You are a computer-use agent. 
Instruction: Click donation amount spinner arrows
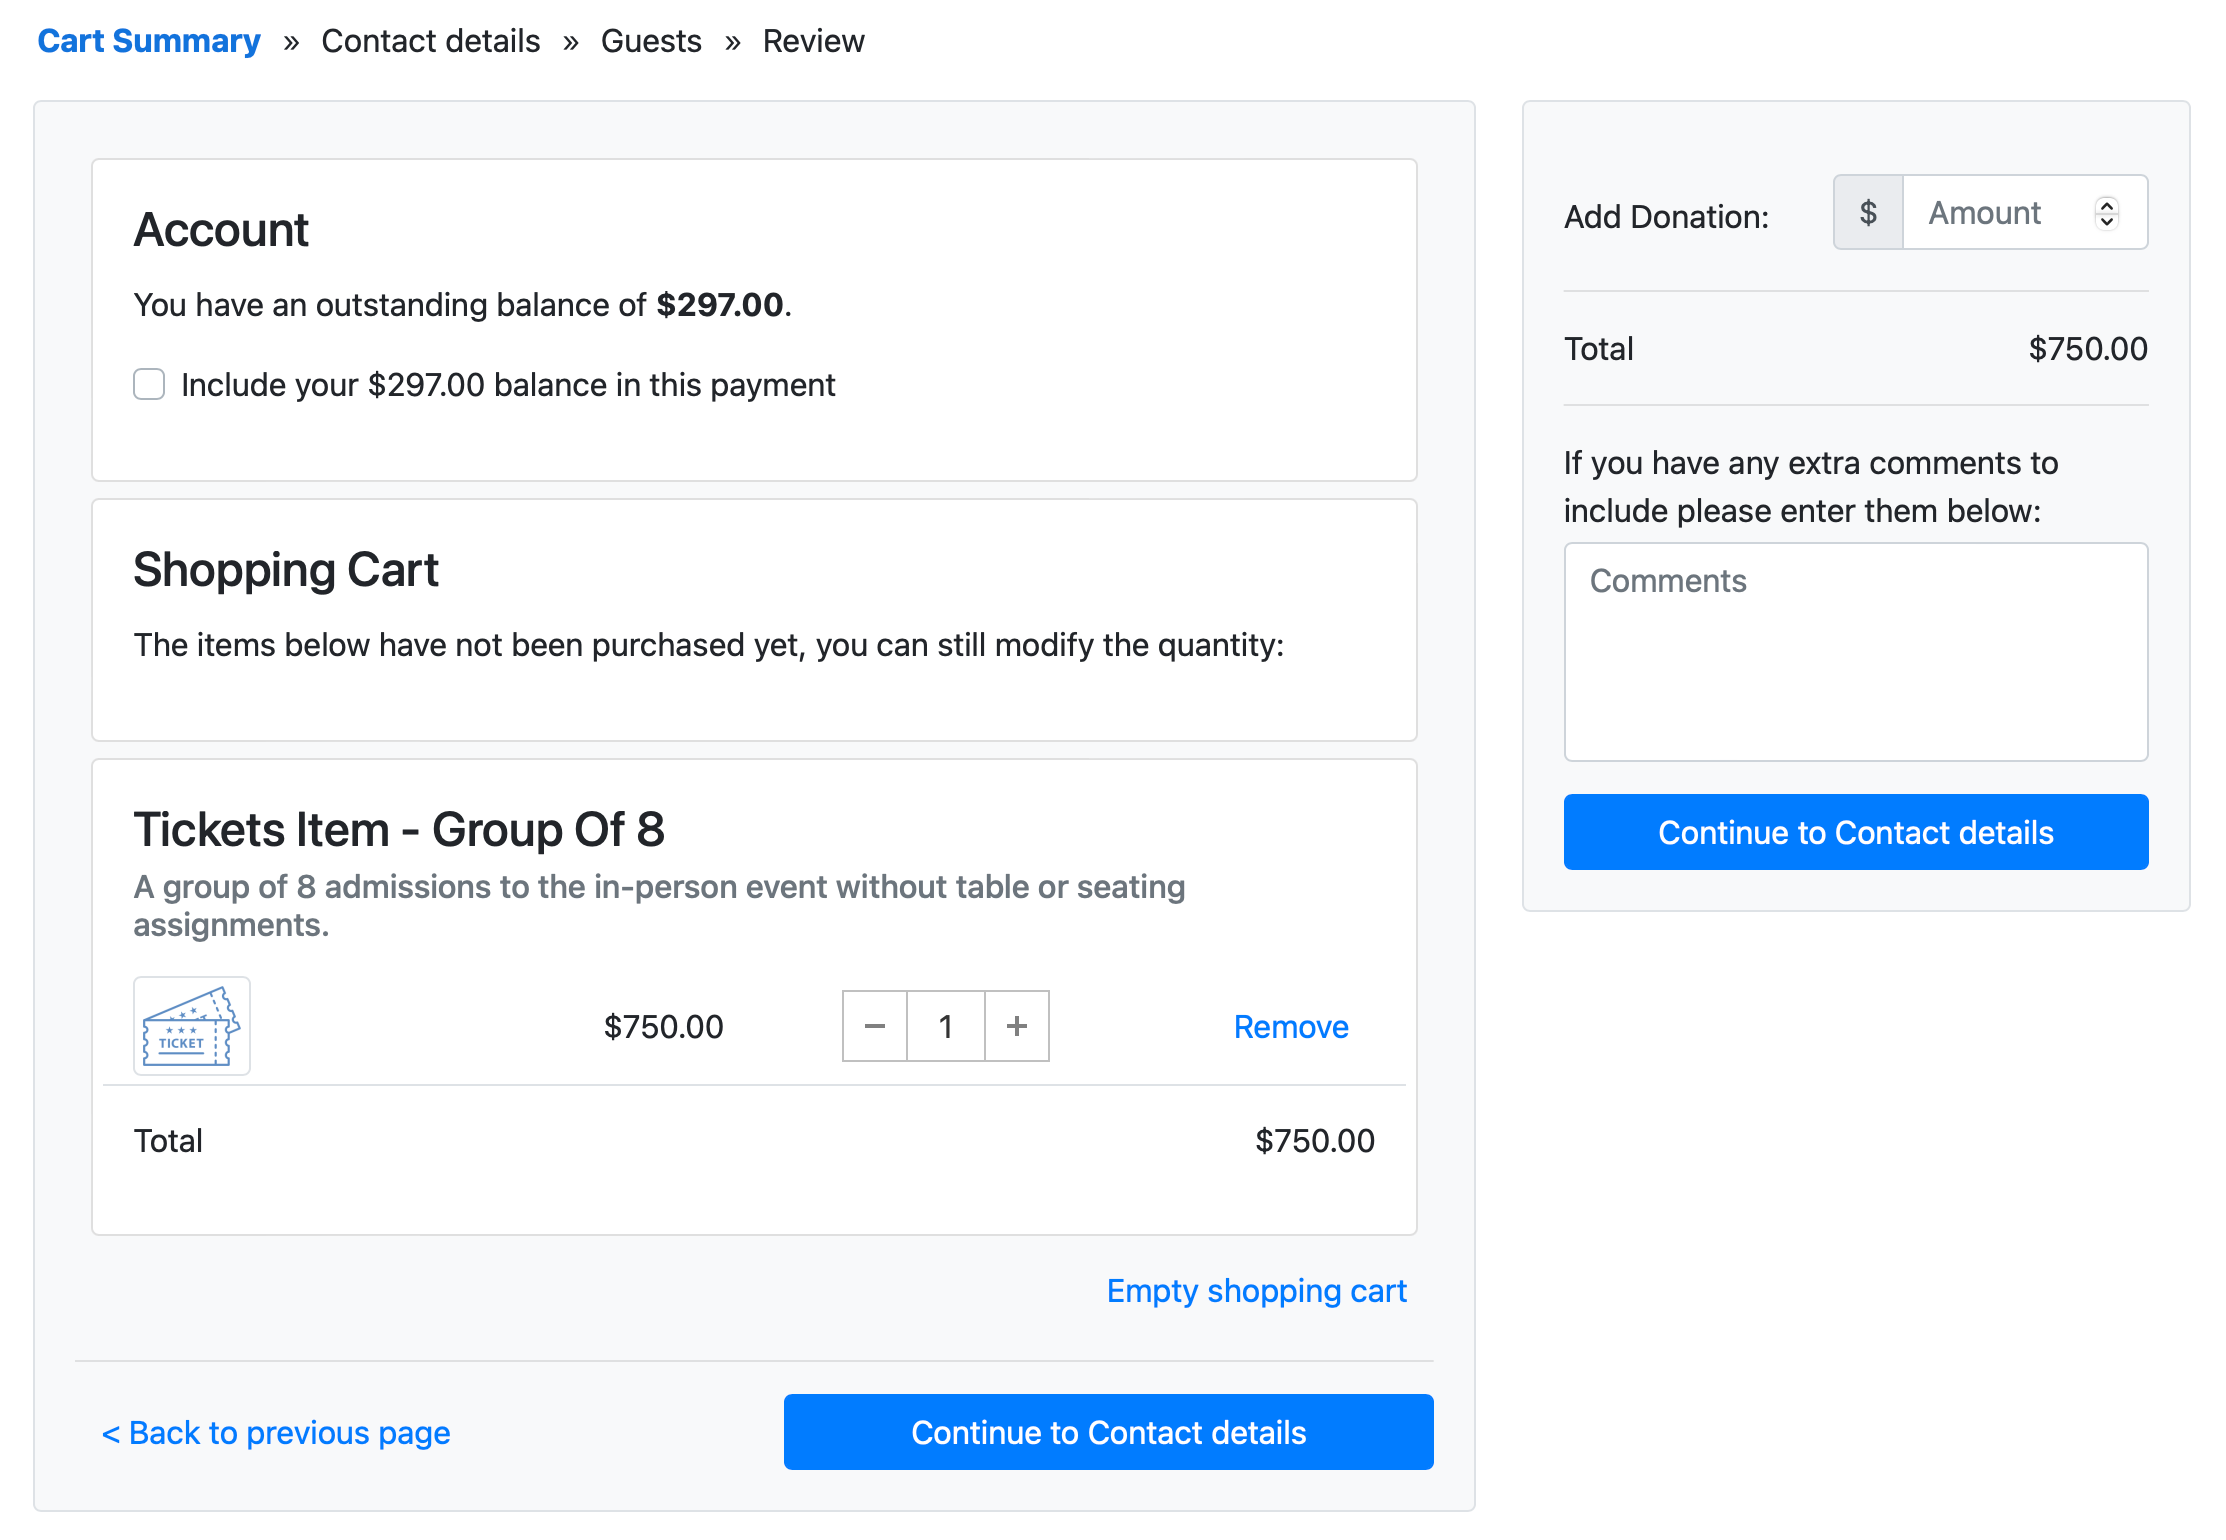pos(2107,212)
